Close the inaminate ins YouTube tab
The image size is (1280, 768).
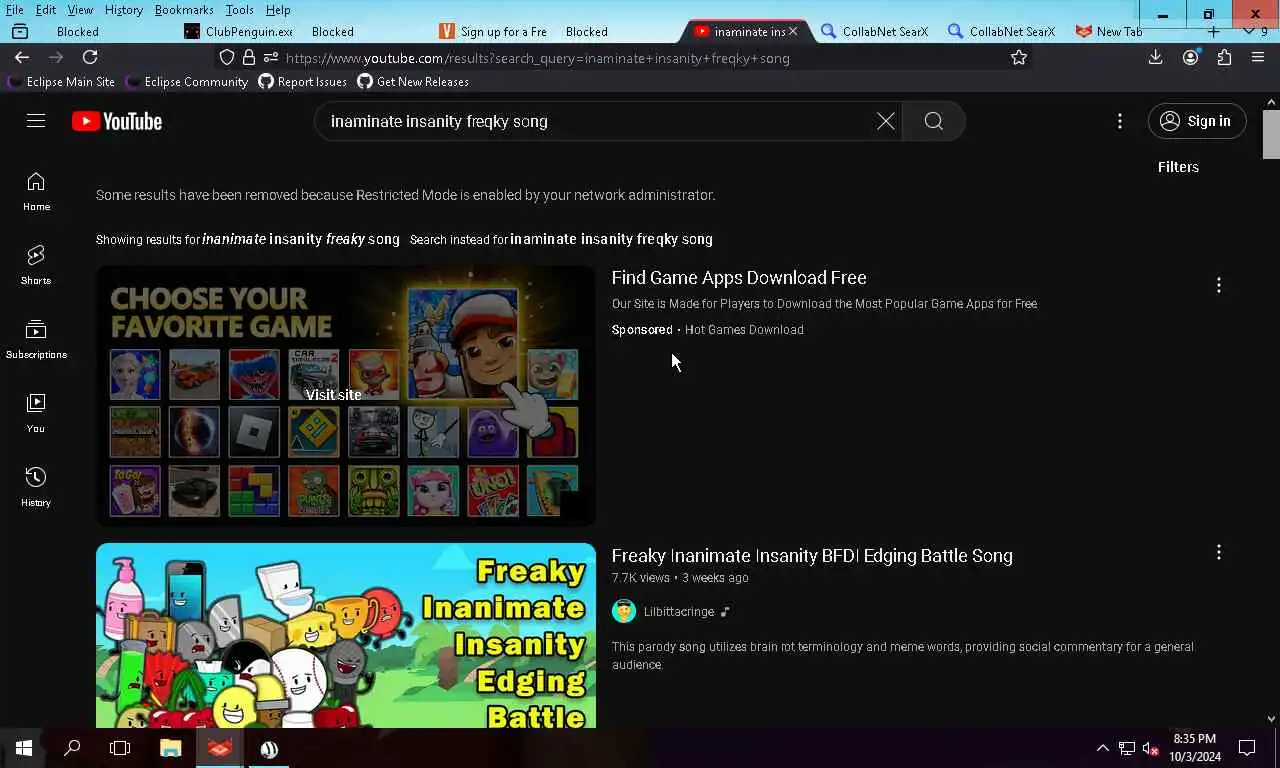click(x=793, y=31)
